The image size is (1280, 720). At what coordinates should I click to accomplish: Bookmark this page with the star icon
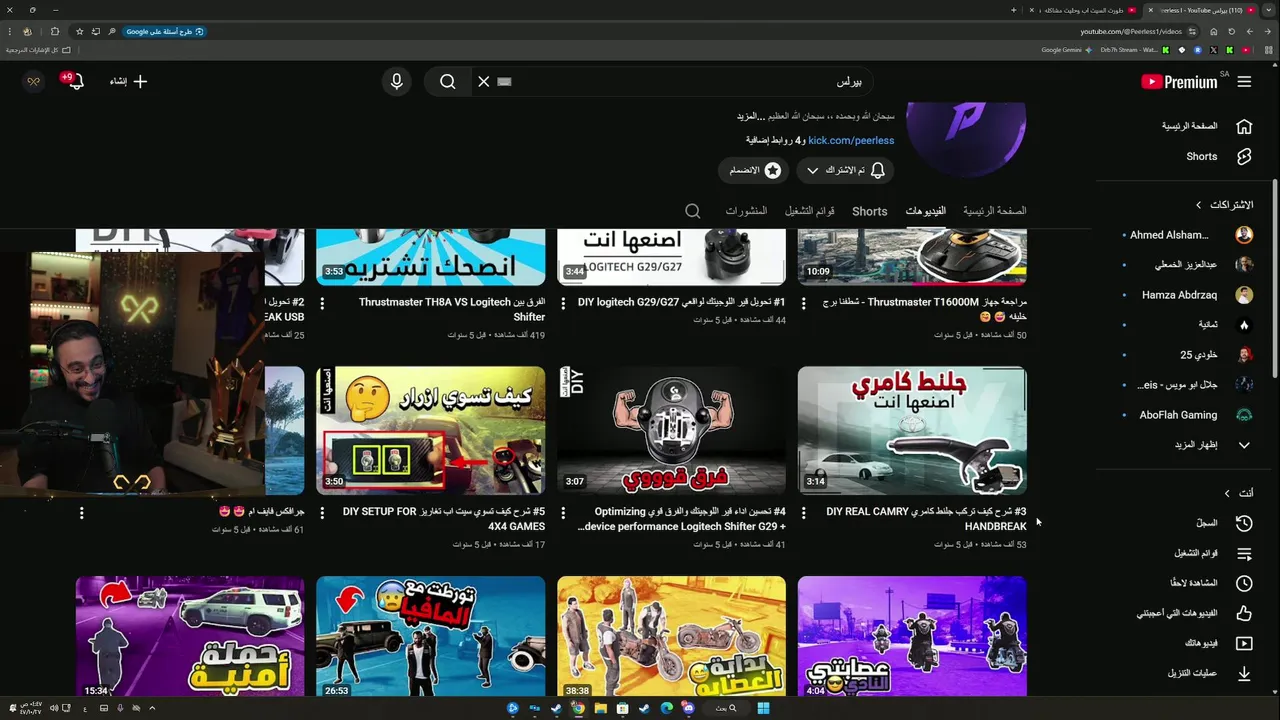click(80, 31)
